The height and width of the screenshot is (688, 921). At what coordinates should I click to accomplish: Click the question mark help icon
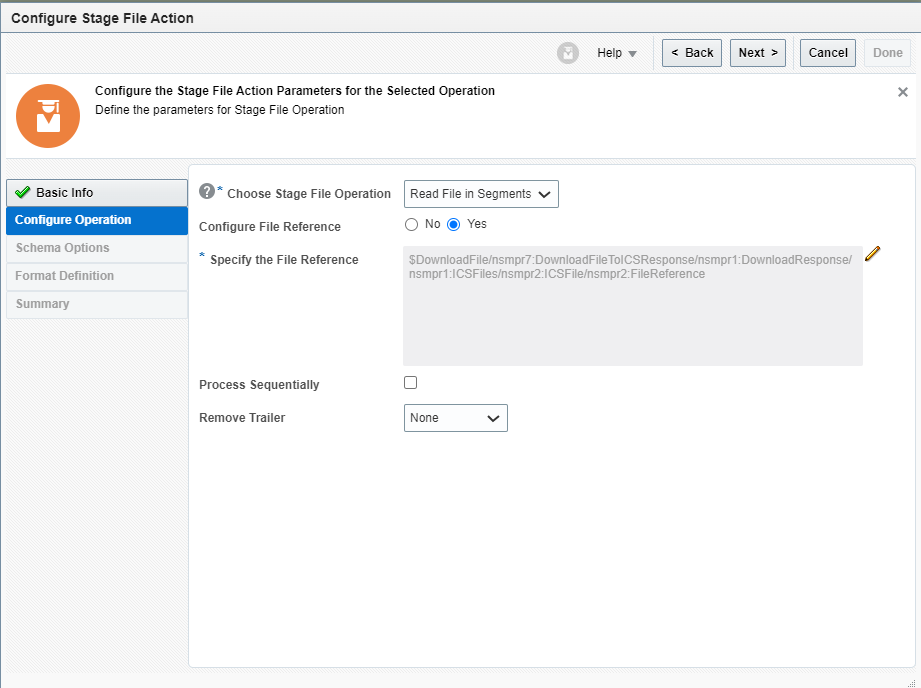point(207,191)
